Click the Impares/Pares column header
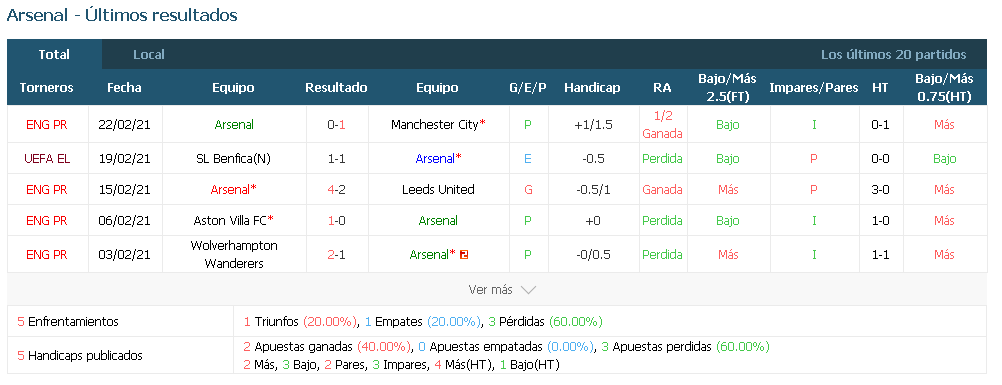This screenshot has width=1002, height=385. [x=813, y=88]
